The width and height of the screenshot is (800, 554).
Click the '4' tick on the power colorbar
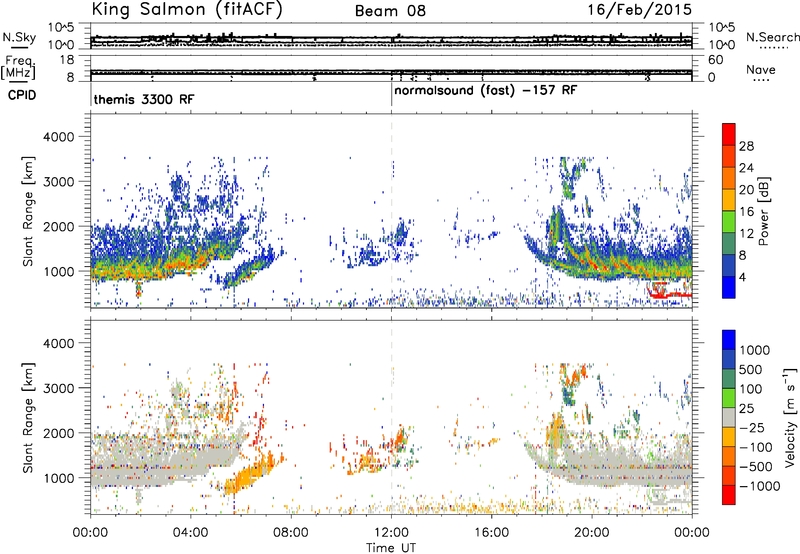743,277
